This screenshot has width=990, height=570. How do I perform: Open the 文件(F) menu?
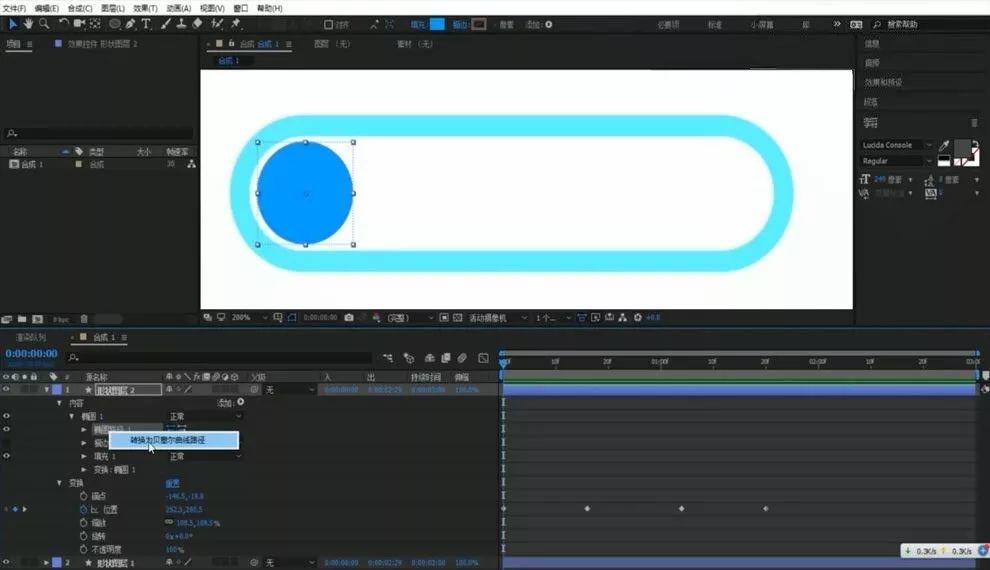coord(15,8)
